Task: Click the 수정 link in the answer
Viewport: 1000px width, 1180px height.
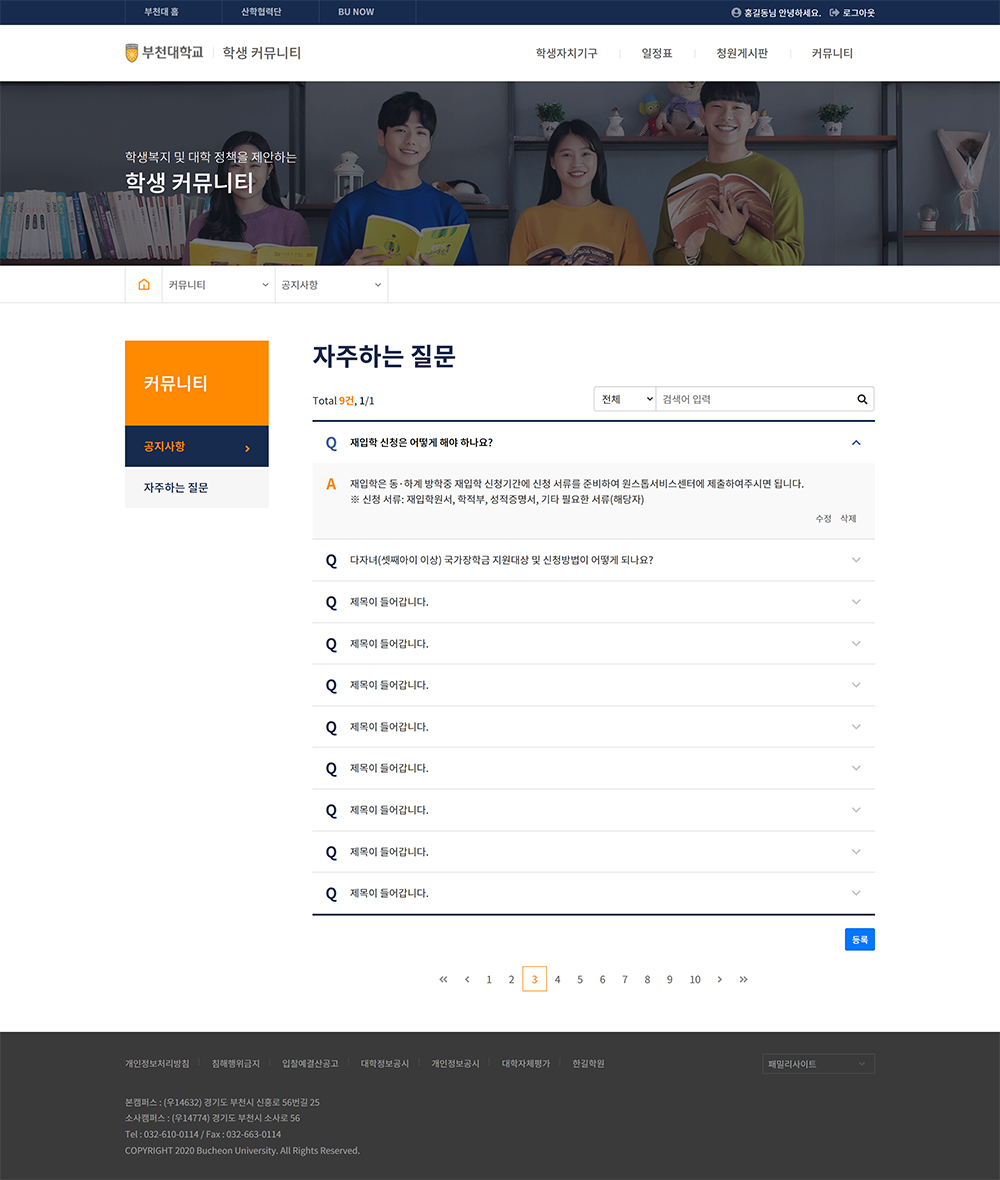Action: tap(823, 519)
